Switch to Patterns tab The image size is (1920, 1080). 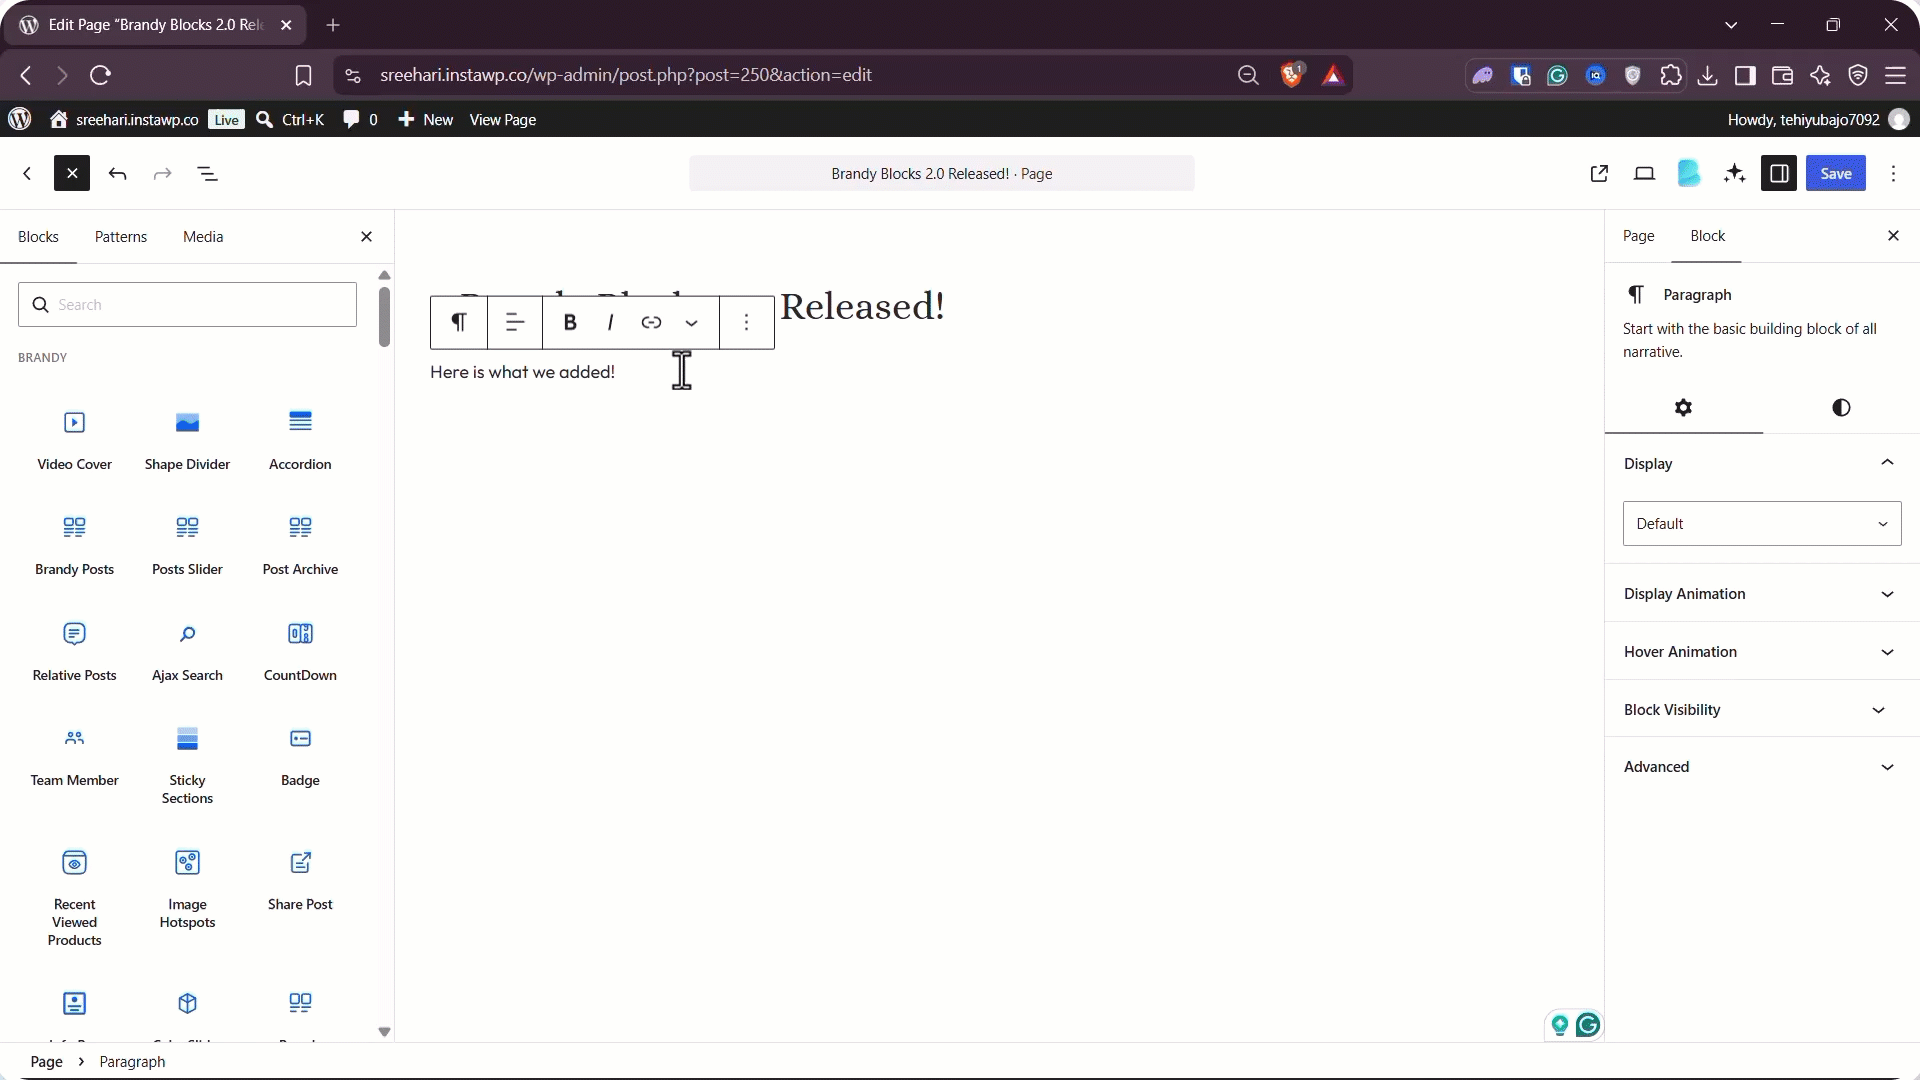[121, 237]
